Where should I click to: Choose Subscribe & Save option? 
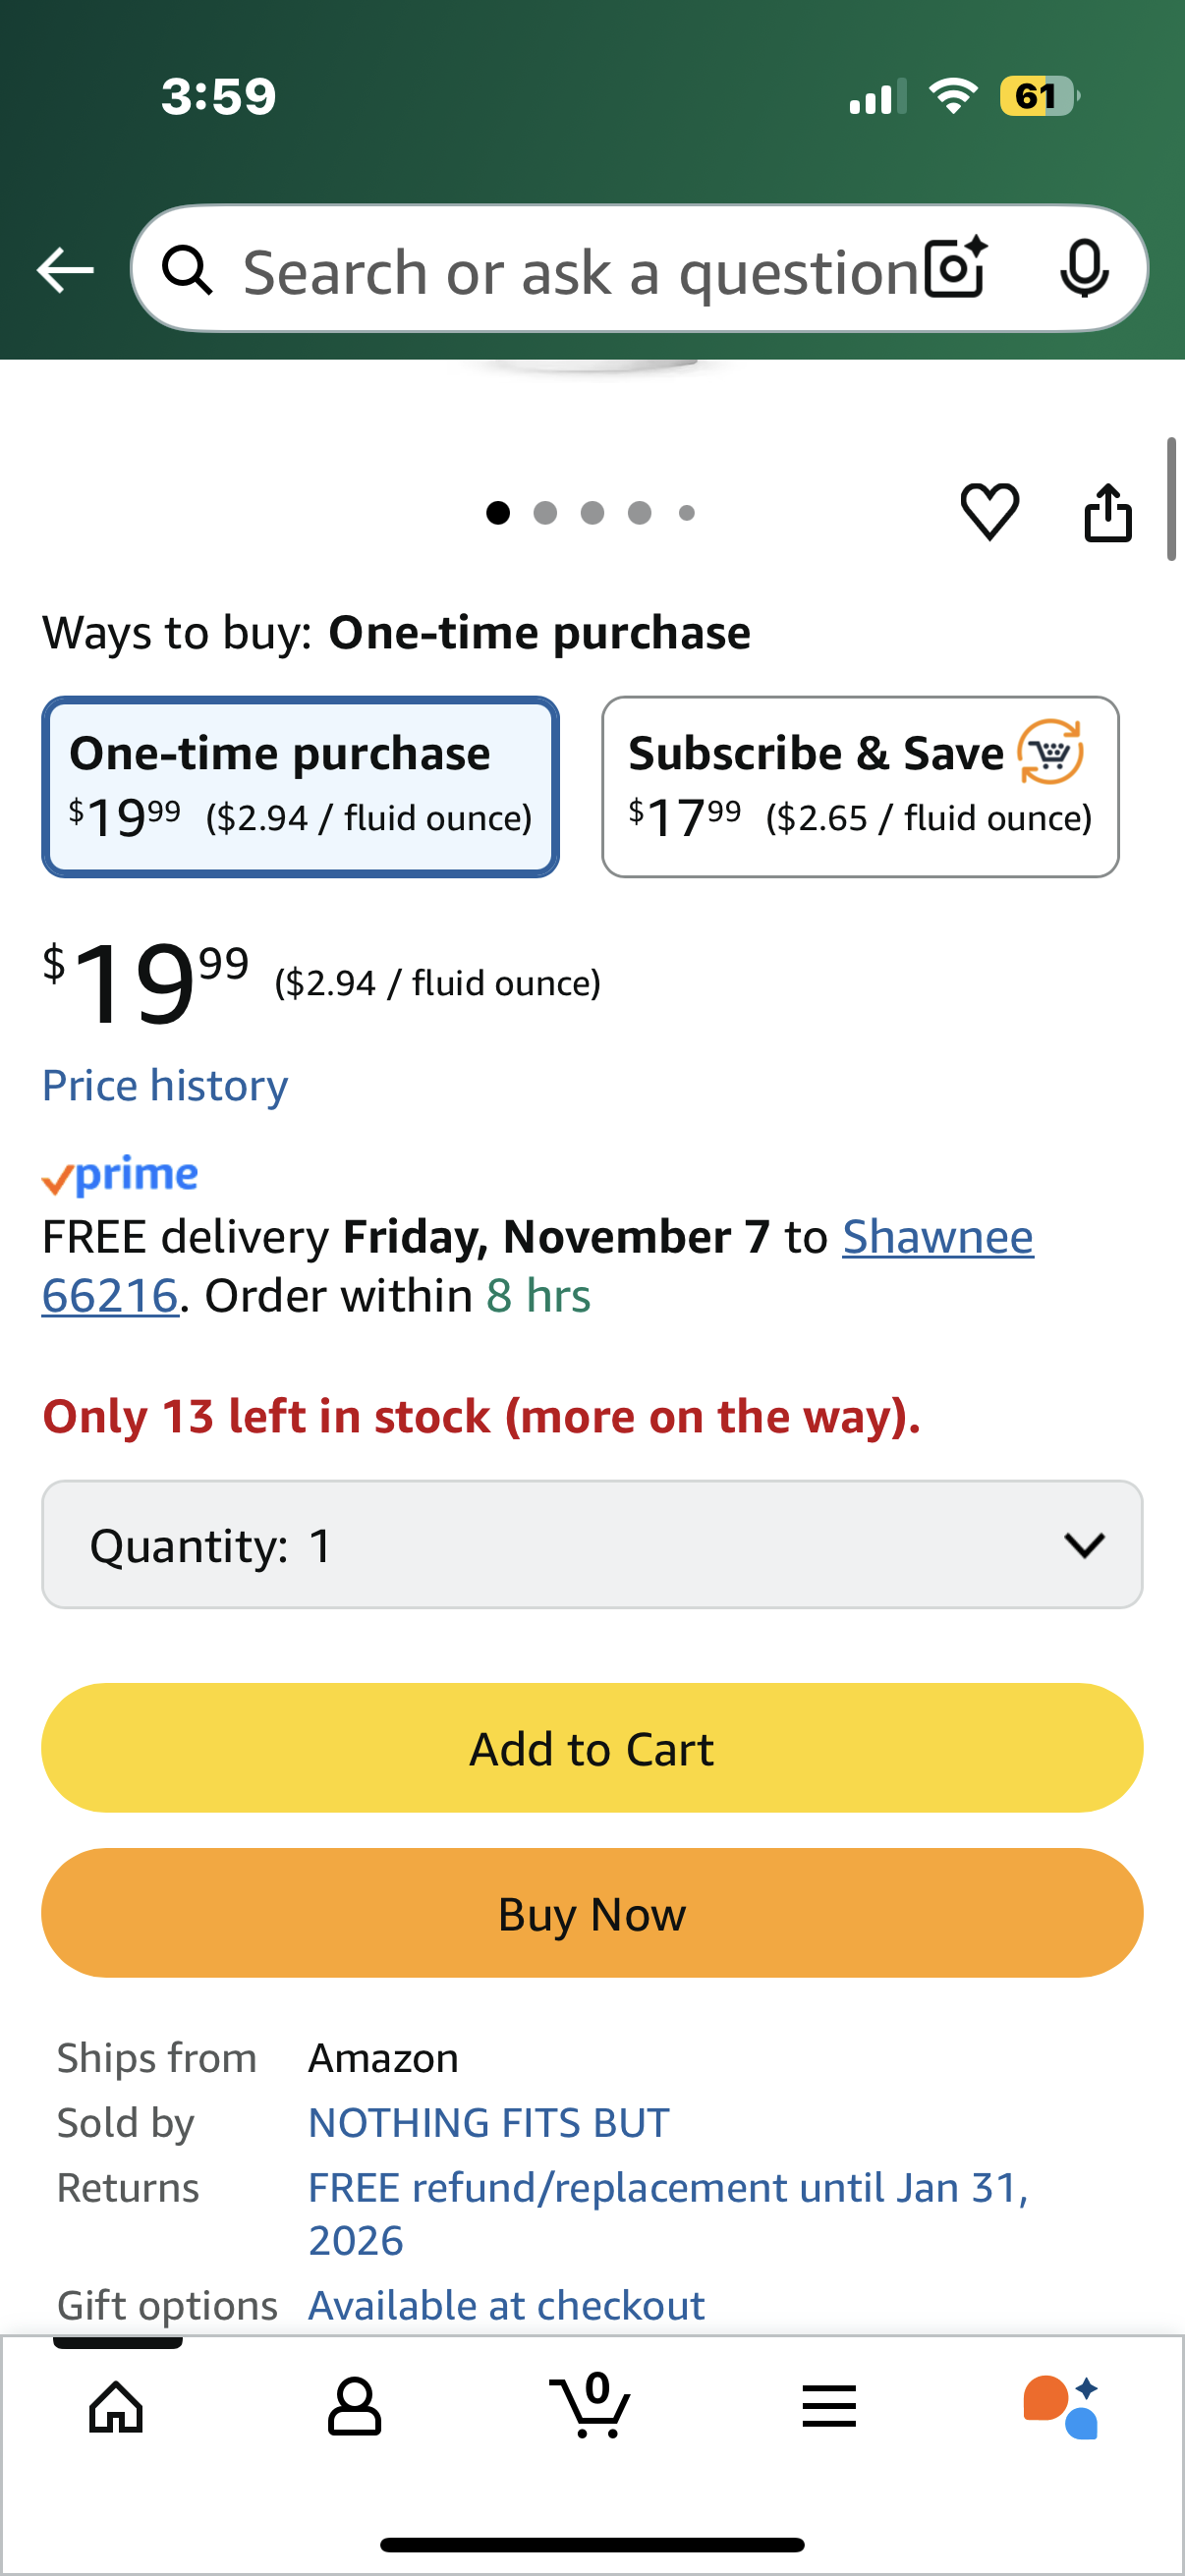pyautogui.click(x=859, y=787)
